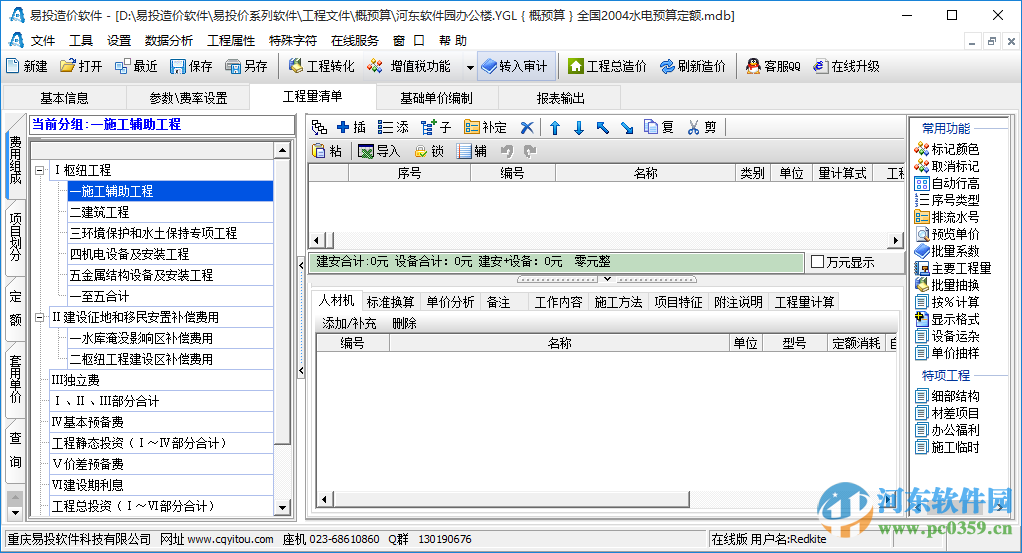1022x553 pixels.
Task: Click tree panel scroll down arrow
Action: click(x=282, y=507)
